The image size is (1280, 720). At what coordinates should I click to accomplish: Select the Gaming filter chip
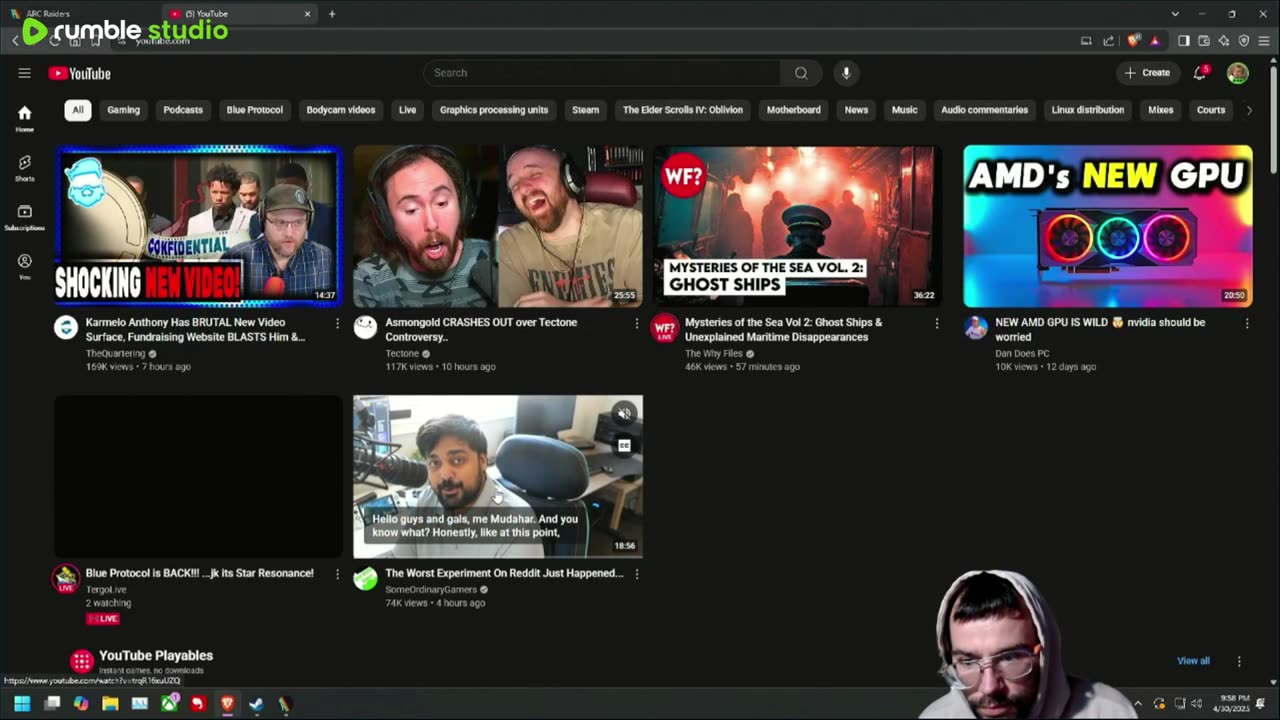124,110
